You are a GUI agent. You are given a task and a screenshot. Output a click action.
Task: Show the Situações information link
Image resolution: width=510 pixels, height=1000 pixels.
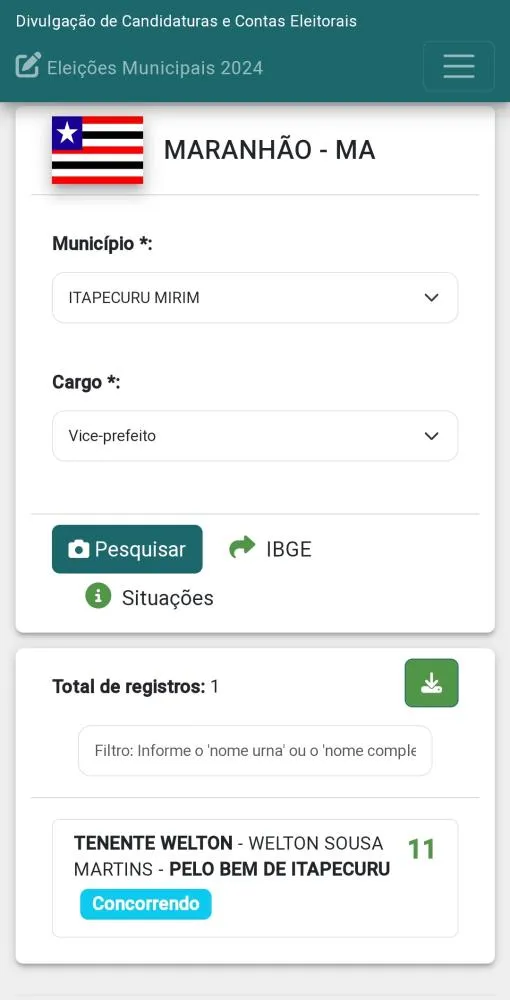[x=168, y=598]
